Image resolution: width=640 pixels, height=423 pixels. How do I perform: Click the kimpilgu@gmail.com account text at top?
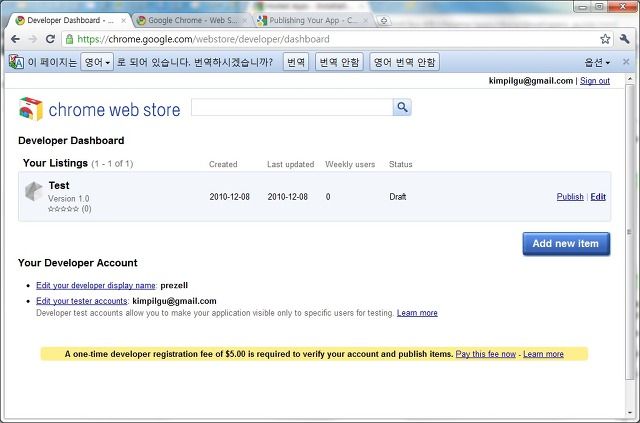(x=531, y=81)
